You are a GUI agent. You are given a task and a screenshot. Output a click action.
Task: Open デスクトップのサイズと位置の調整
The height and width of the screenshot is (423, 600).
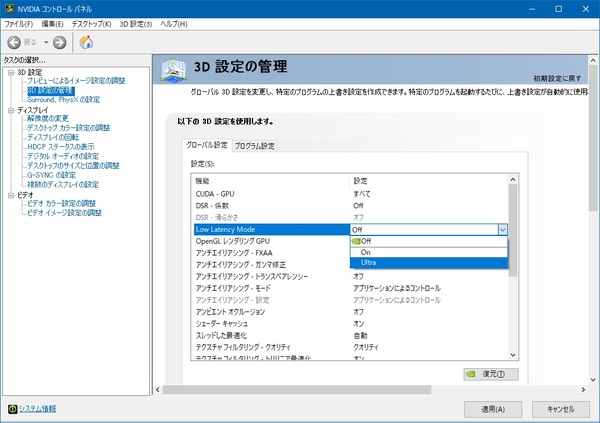tap(73, 165)
